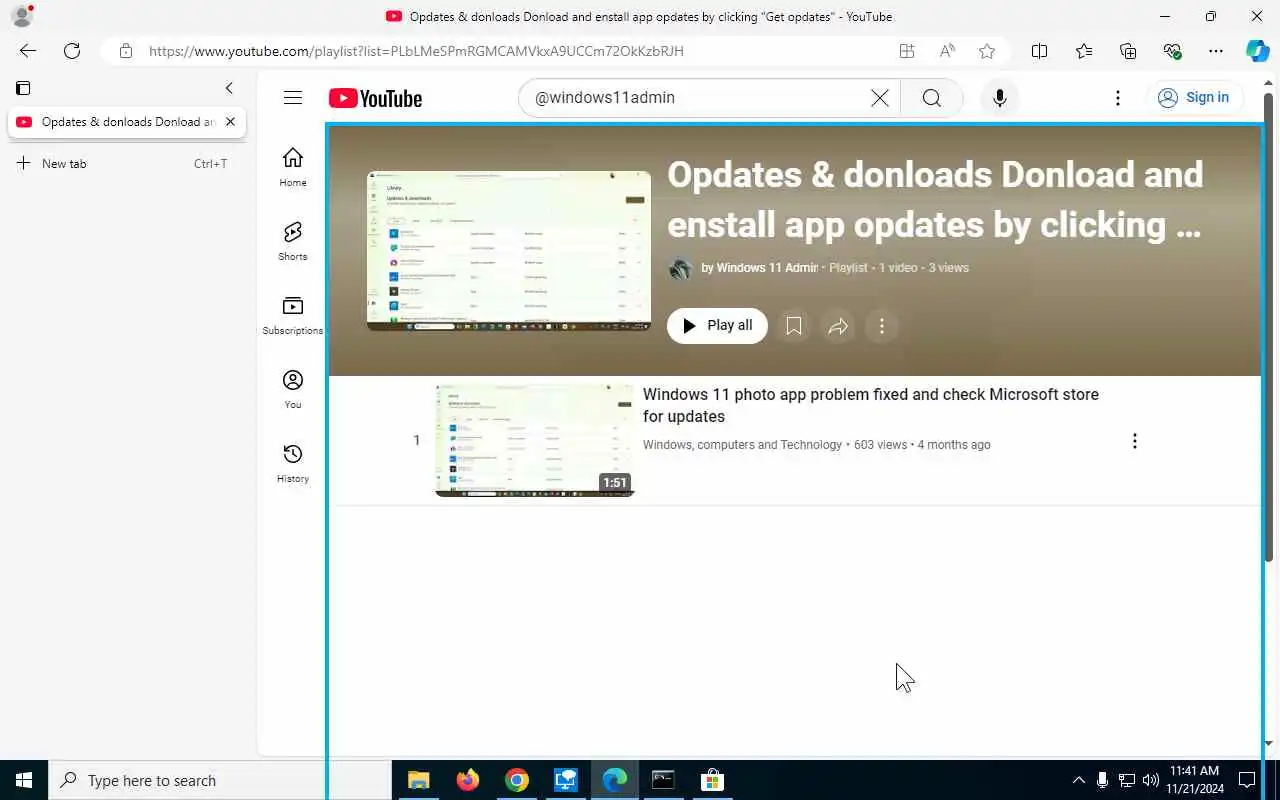Viewport: 1280px width, 800px height.
Task: Open the Windows Start menu
Action: (x=24, y=780)
